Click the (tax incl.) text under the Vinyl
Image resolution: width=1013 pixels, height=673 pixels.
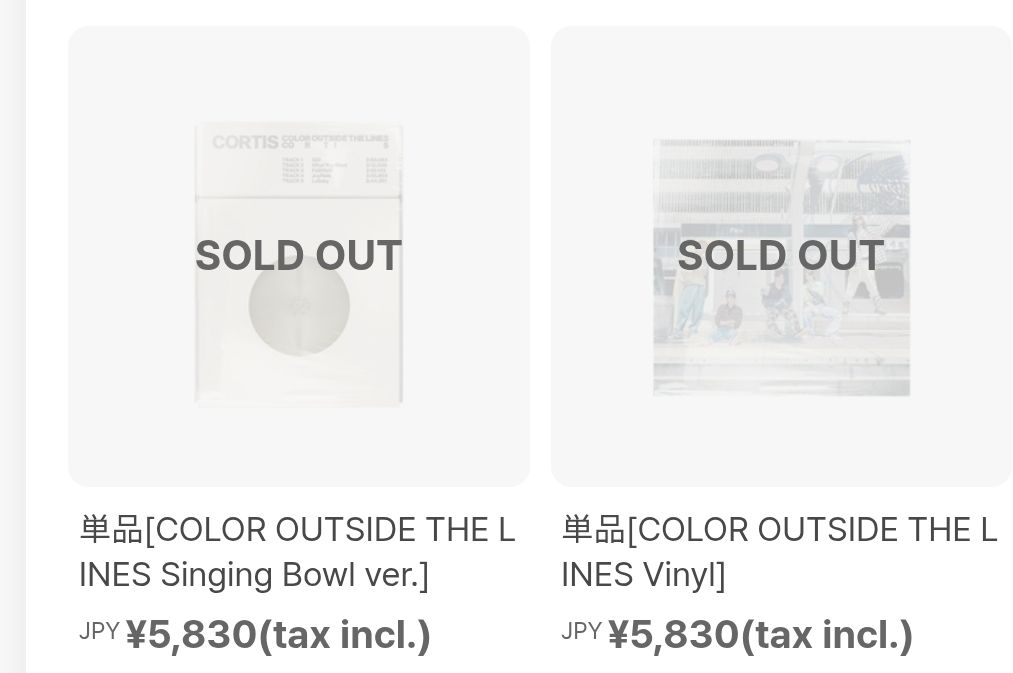click(827, 635)
